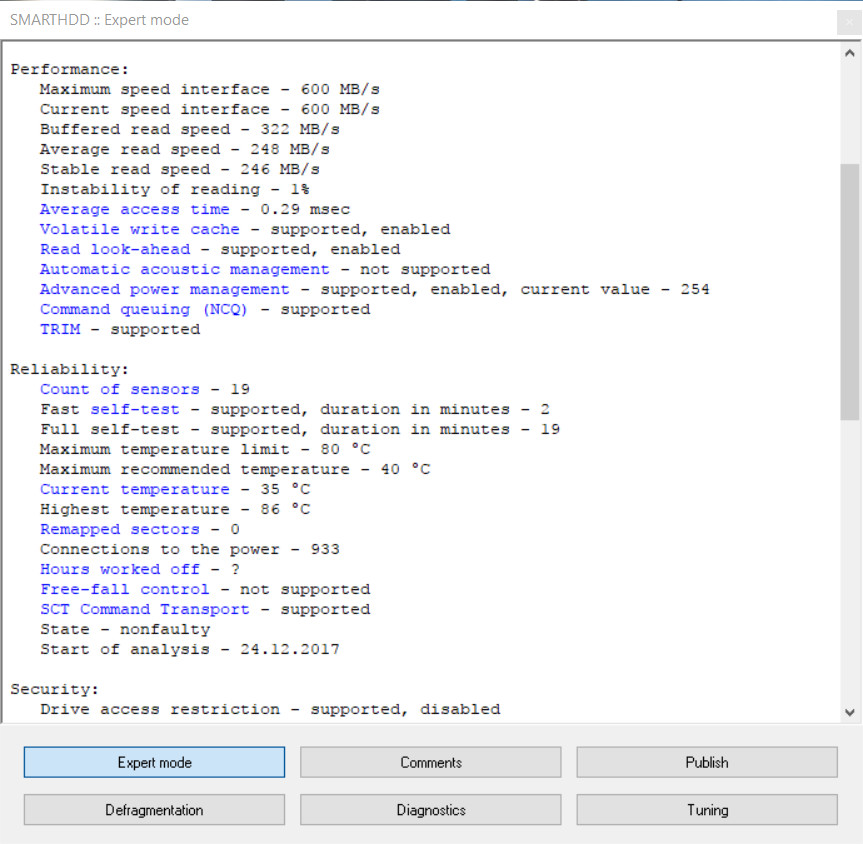Open Diagnostics
Screen dimensions: 863x844
point(430,809)
